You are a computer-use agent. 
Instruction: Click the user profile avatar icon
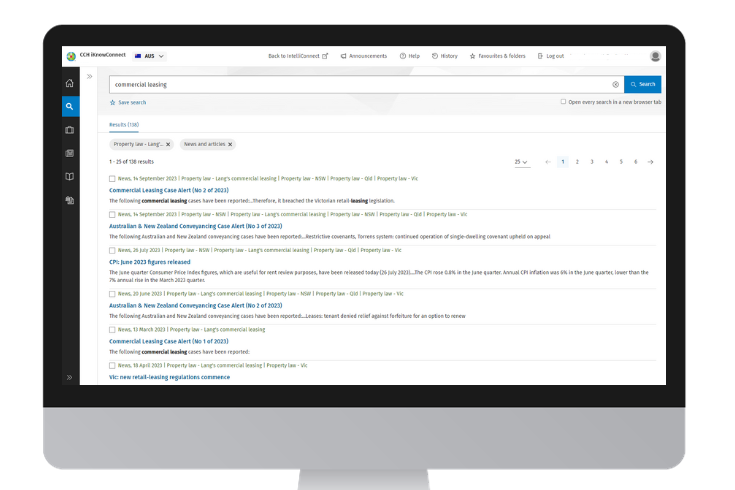(655, 56)
